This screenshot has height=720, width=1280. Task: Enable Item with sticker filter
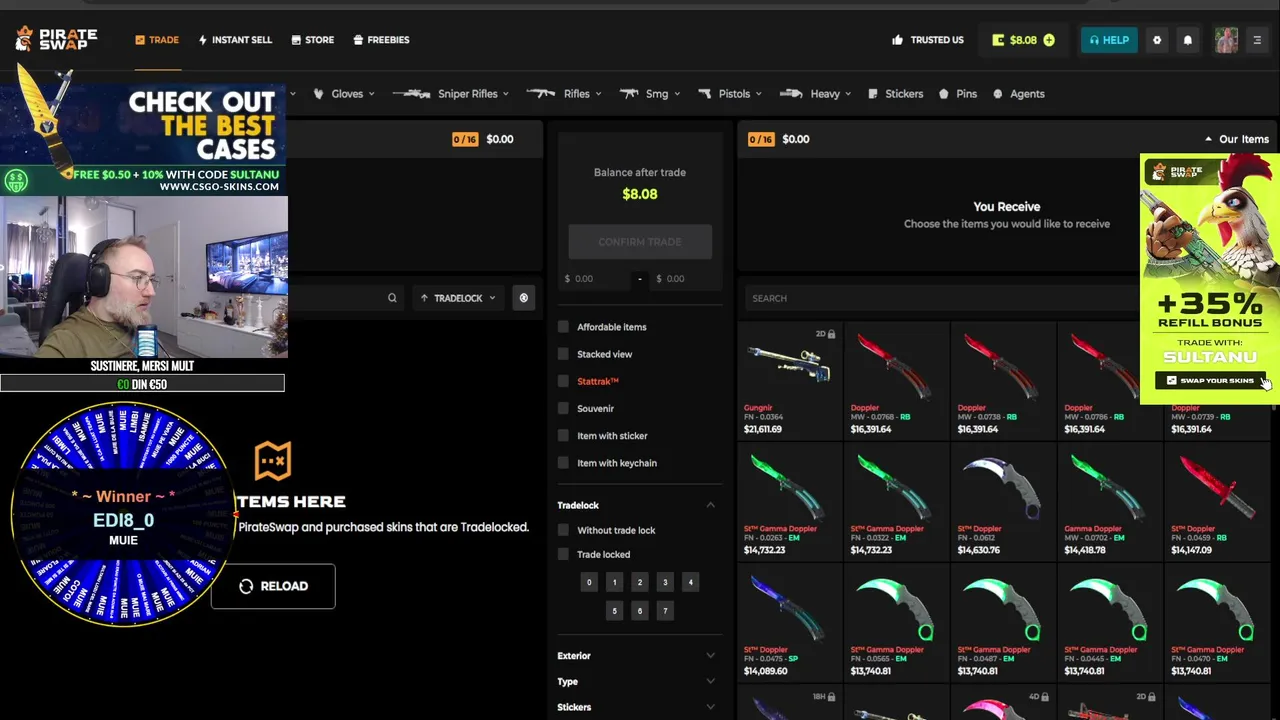point(563,436)
